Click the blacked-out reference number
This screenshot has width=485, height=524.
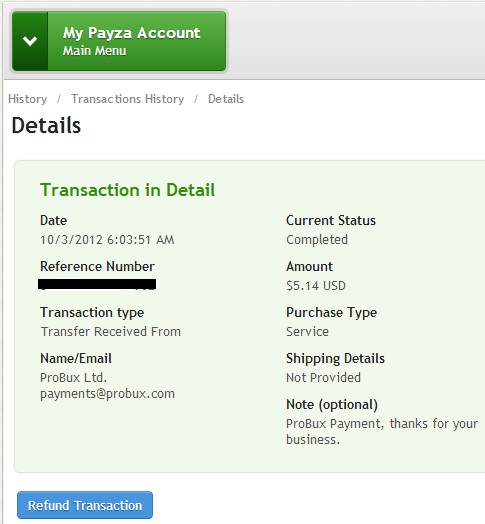tap(97, 284)
